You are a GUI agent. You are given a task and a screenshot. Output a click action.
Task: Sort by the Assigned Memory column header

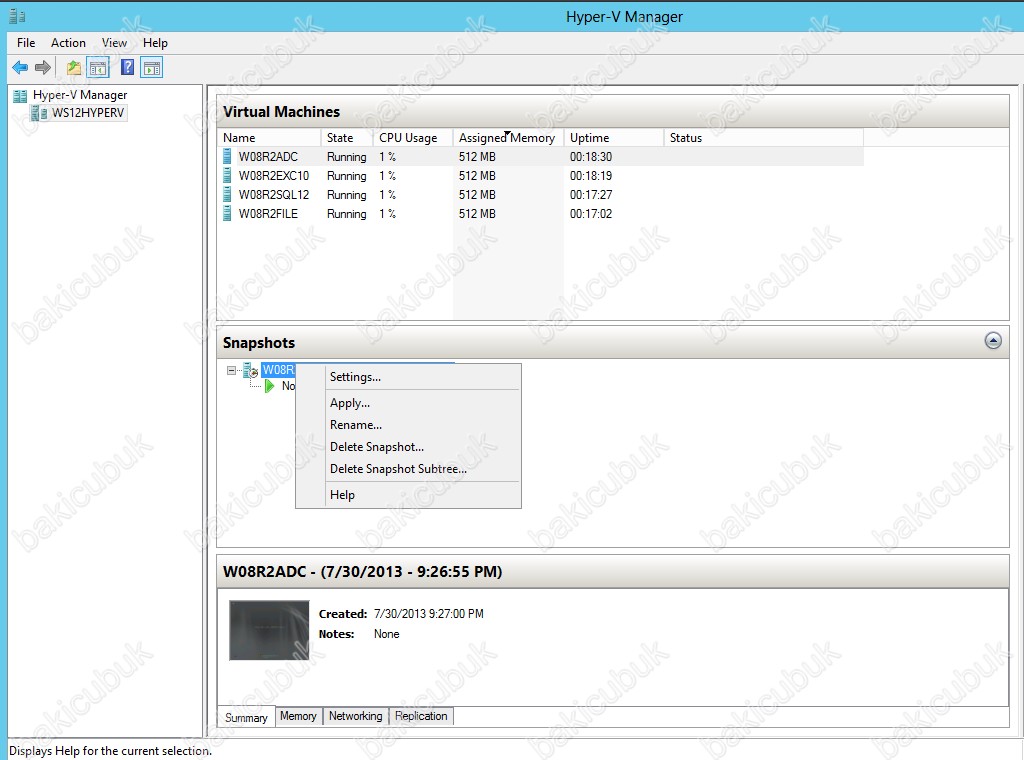(x=508, y=138)
